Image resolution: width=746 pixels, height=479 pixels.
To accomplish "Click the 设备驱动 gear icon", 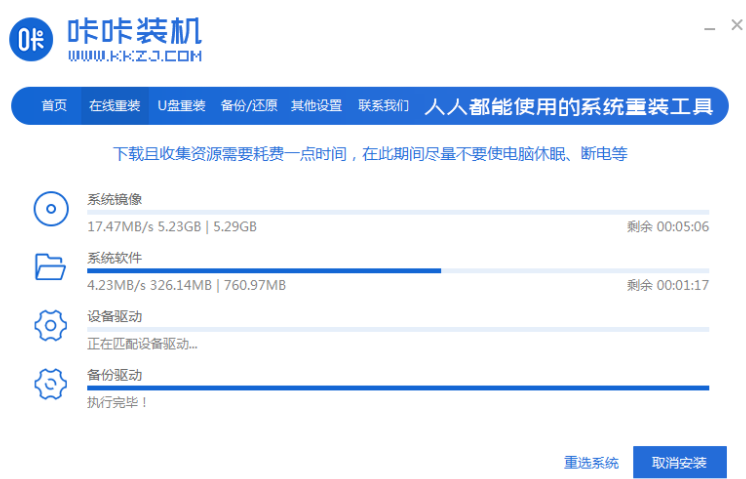I will coord(50,325).
